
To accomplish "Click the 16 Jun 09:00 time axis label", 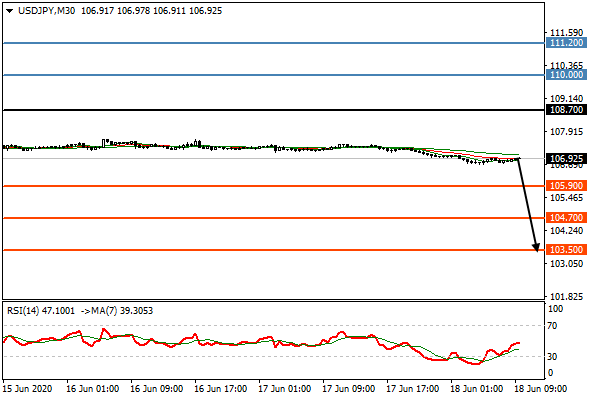I will pyautogui.click(x=156, y=389).
